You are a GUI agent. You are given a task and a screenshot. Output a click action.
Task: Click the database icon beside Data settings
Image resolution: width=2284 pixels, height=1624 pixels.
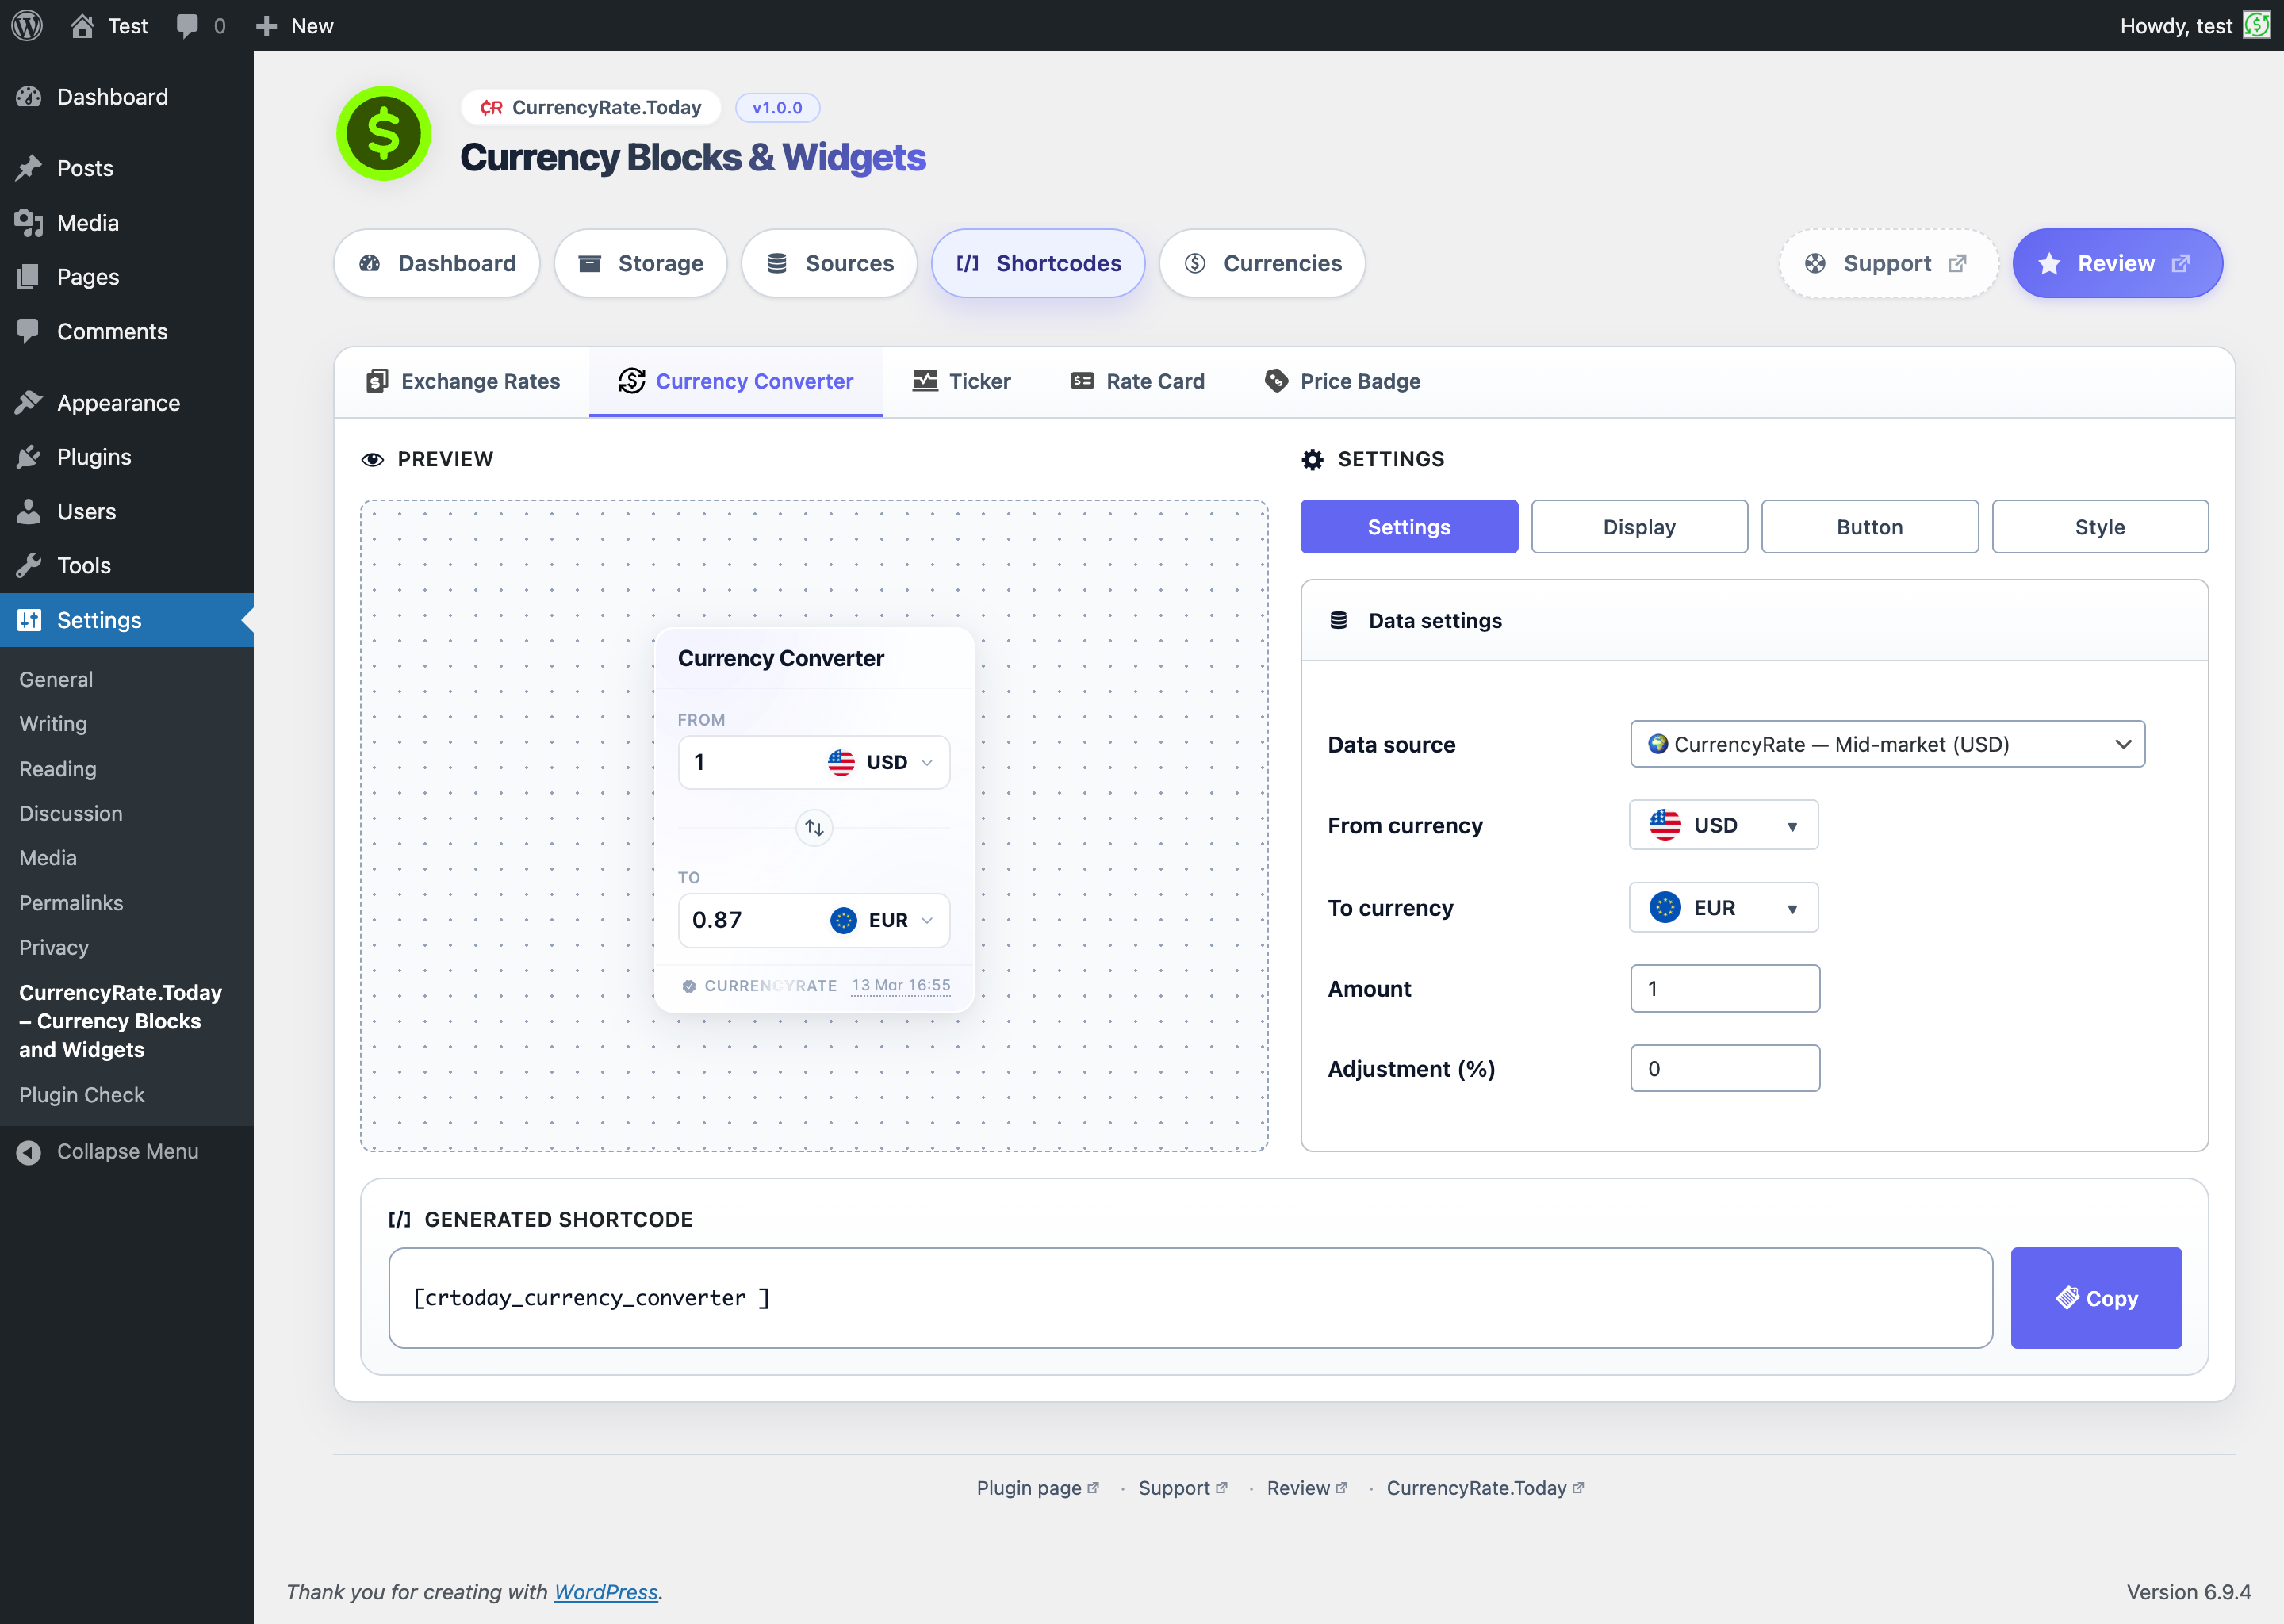[x=1340, y=619]
